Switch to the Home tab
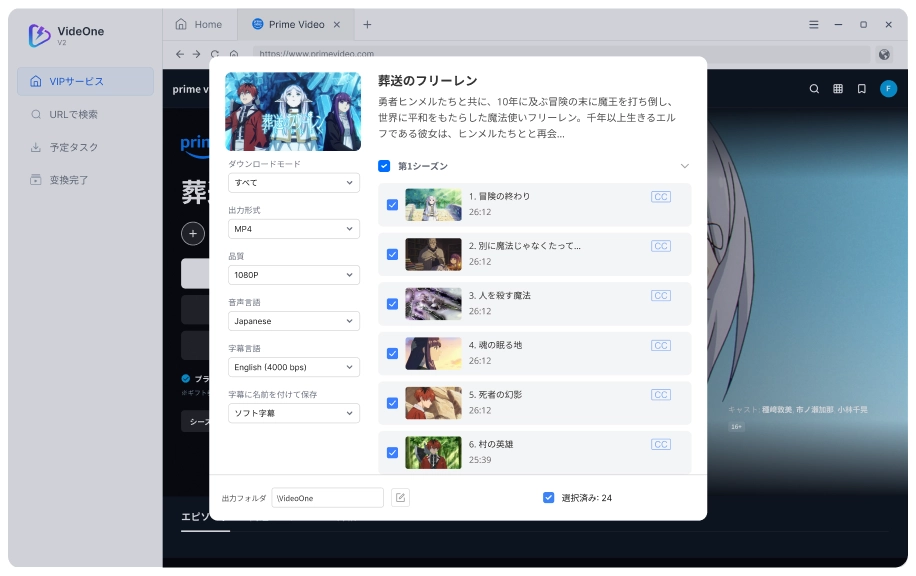The image size is (916, 576). (199, 25)
